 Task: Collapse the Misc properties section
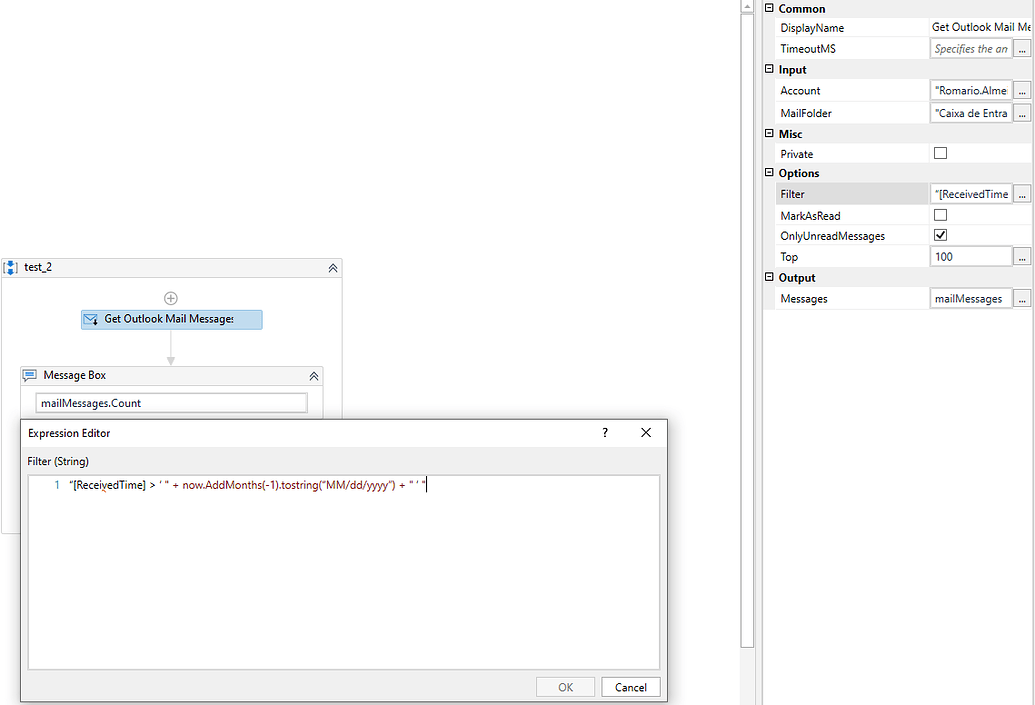click(769, 133)
